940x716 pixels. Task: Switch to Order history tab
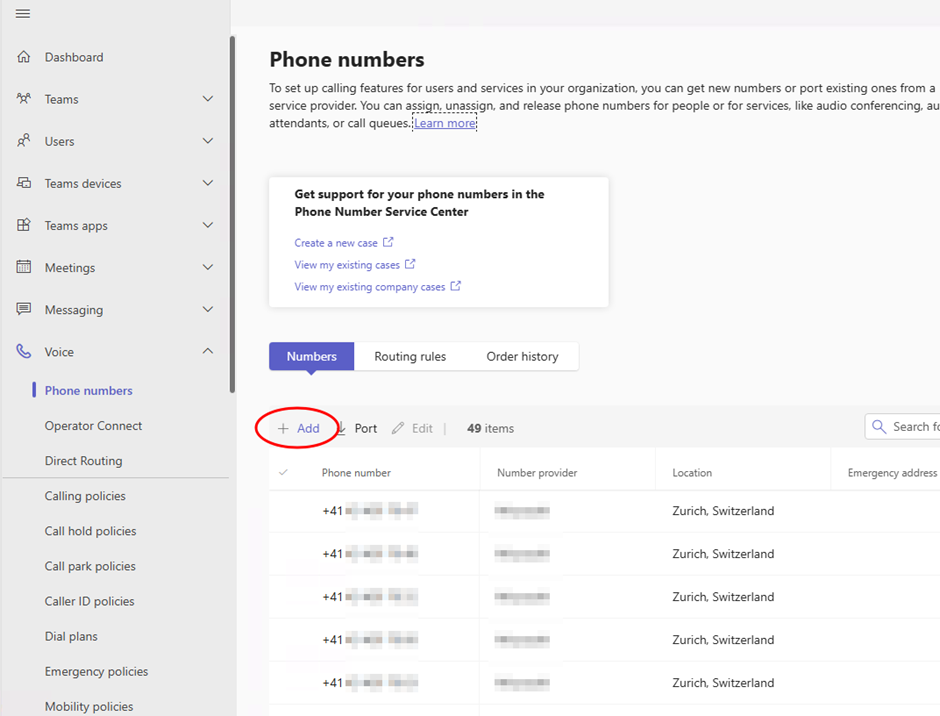pos(522,356)
